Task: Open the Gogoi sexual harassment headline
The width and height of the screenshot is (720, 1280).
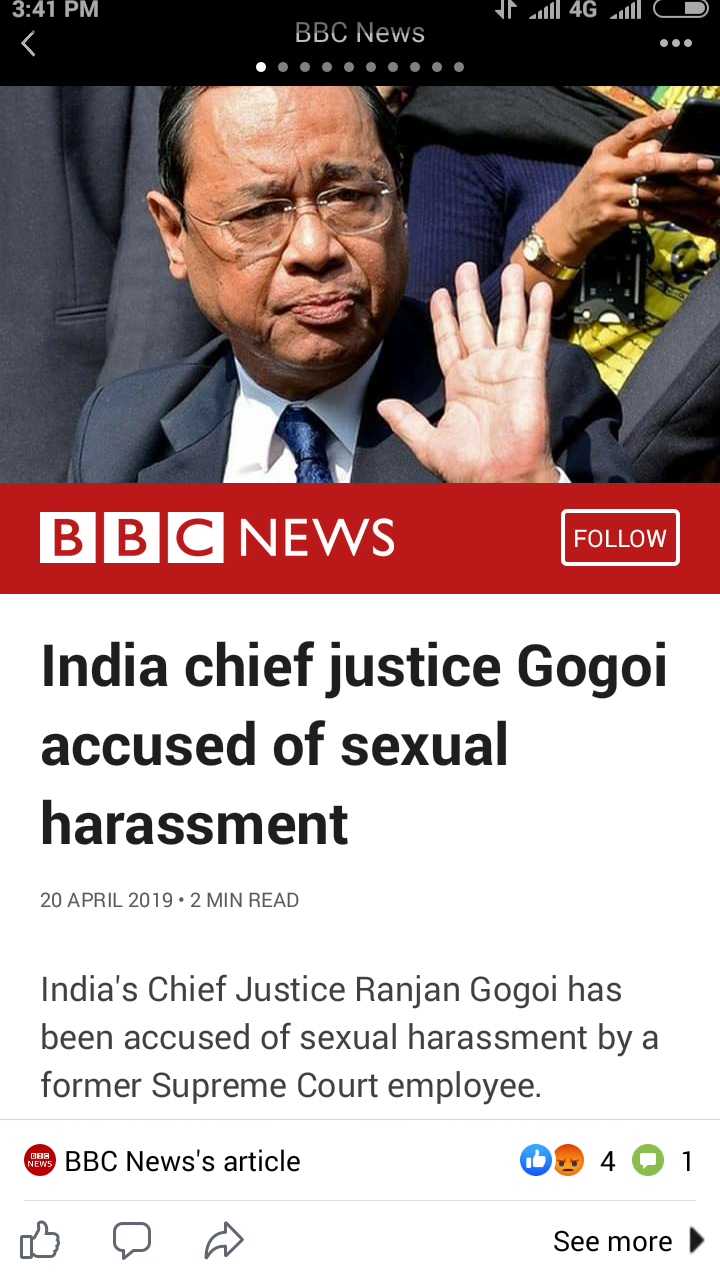Action: point(354,746)
